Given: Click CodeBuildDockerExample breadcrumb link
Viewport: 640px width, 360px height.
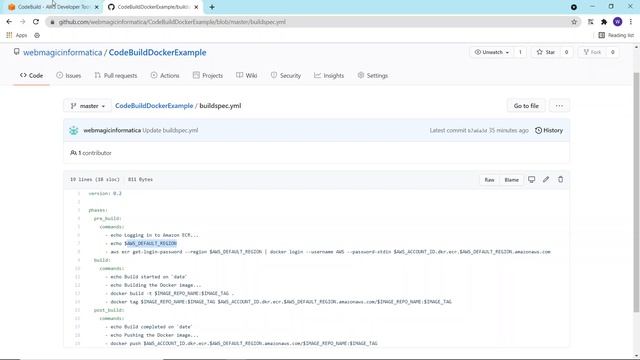Looking at the screenshot, I should (154, 106).
